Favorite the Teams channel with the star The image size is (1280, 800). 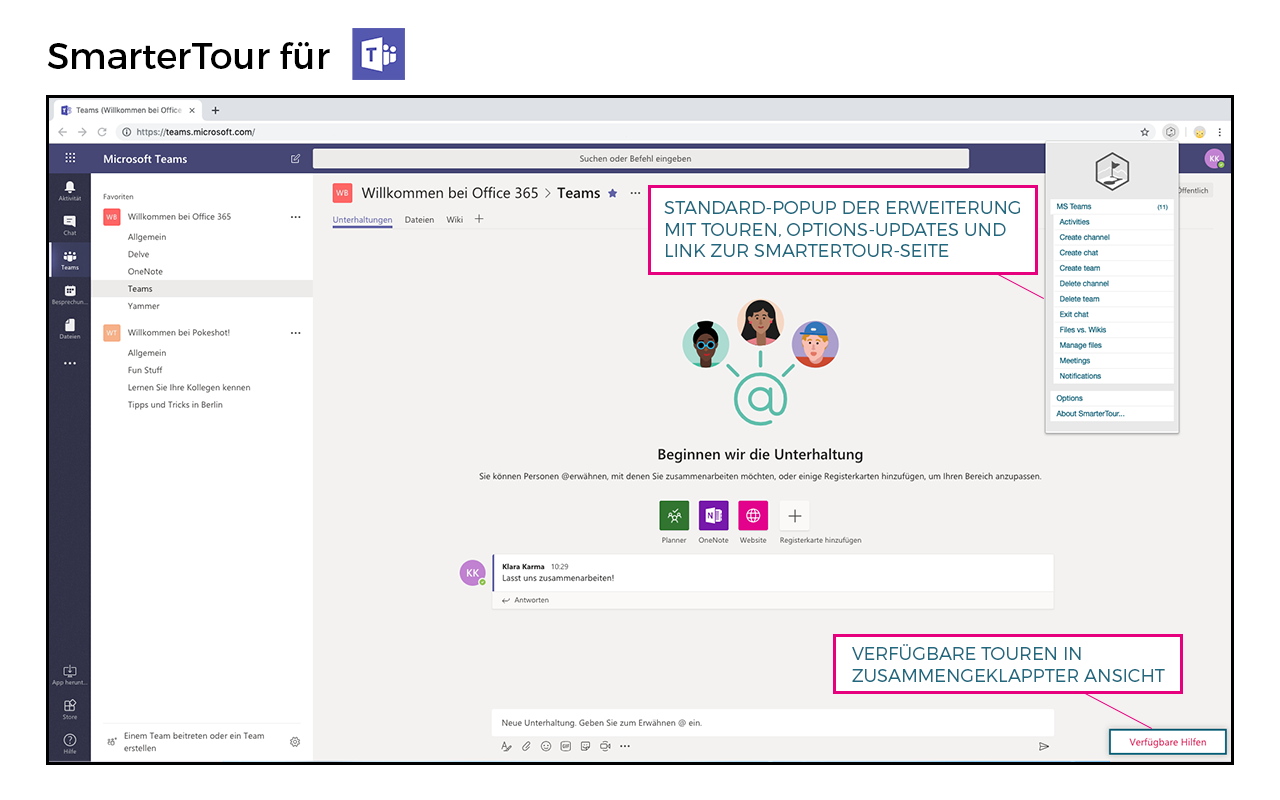(x=613, y=193)
